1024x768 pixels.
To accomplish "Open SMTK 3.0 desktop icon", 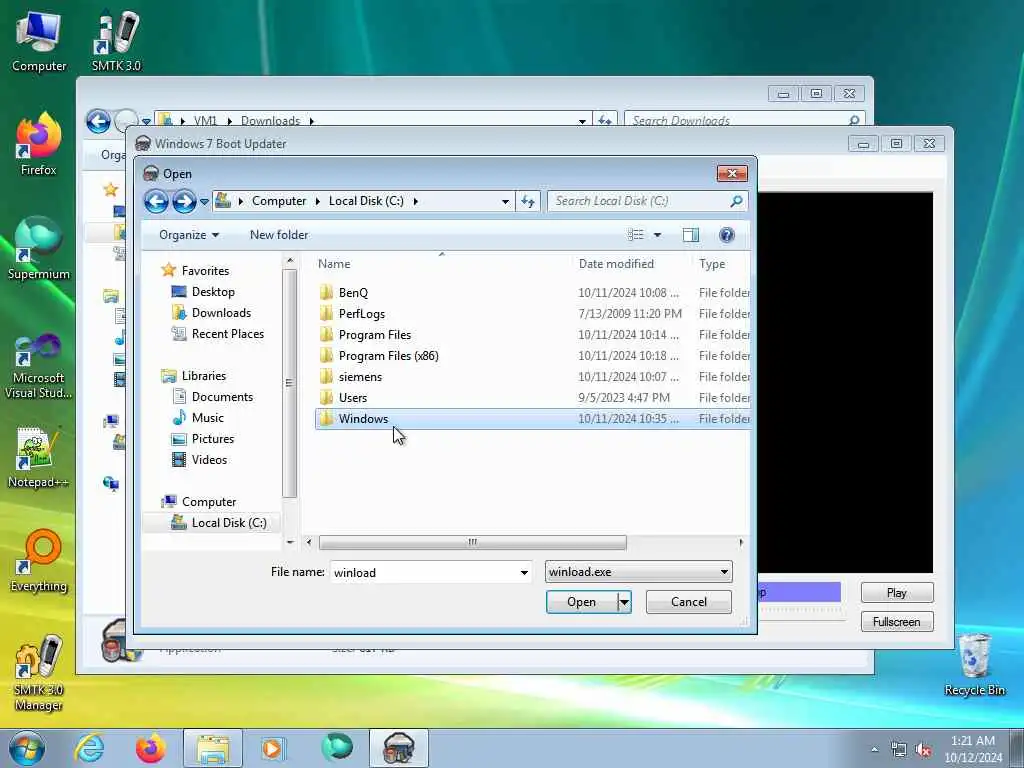I will point(116,42).
